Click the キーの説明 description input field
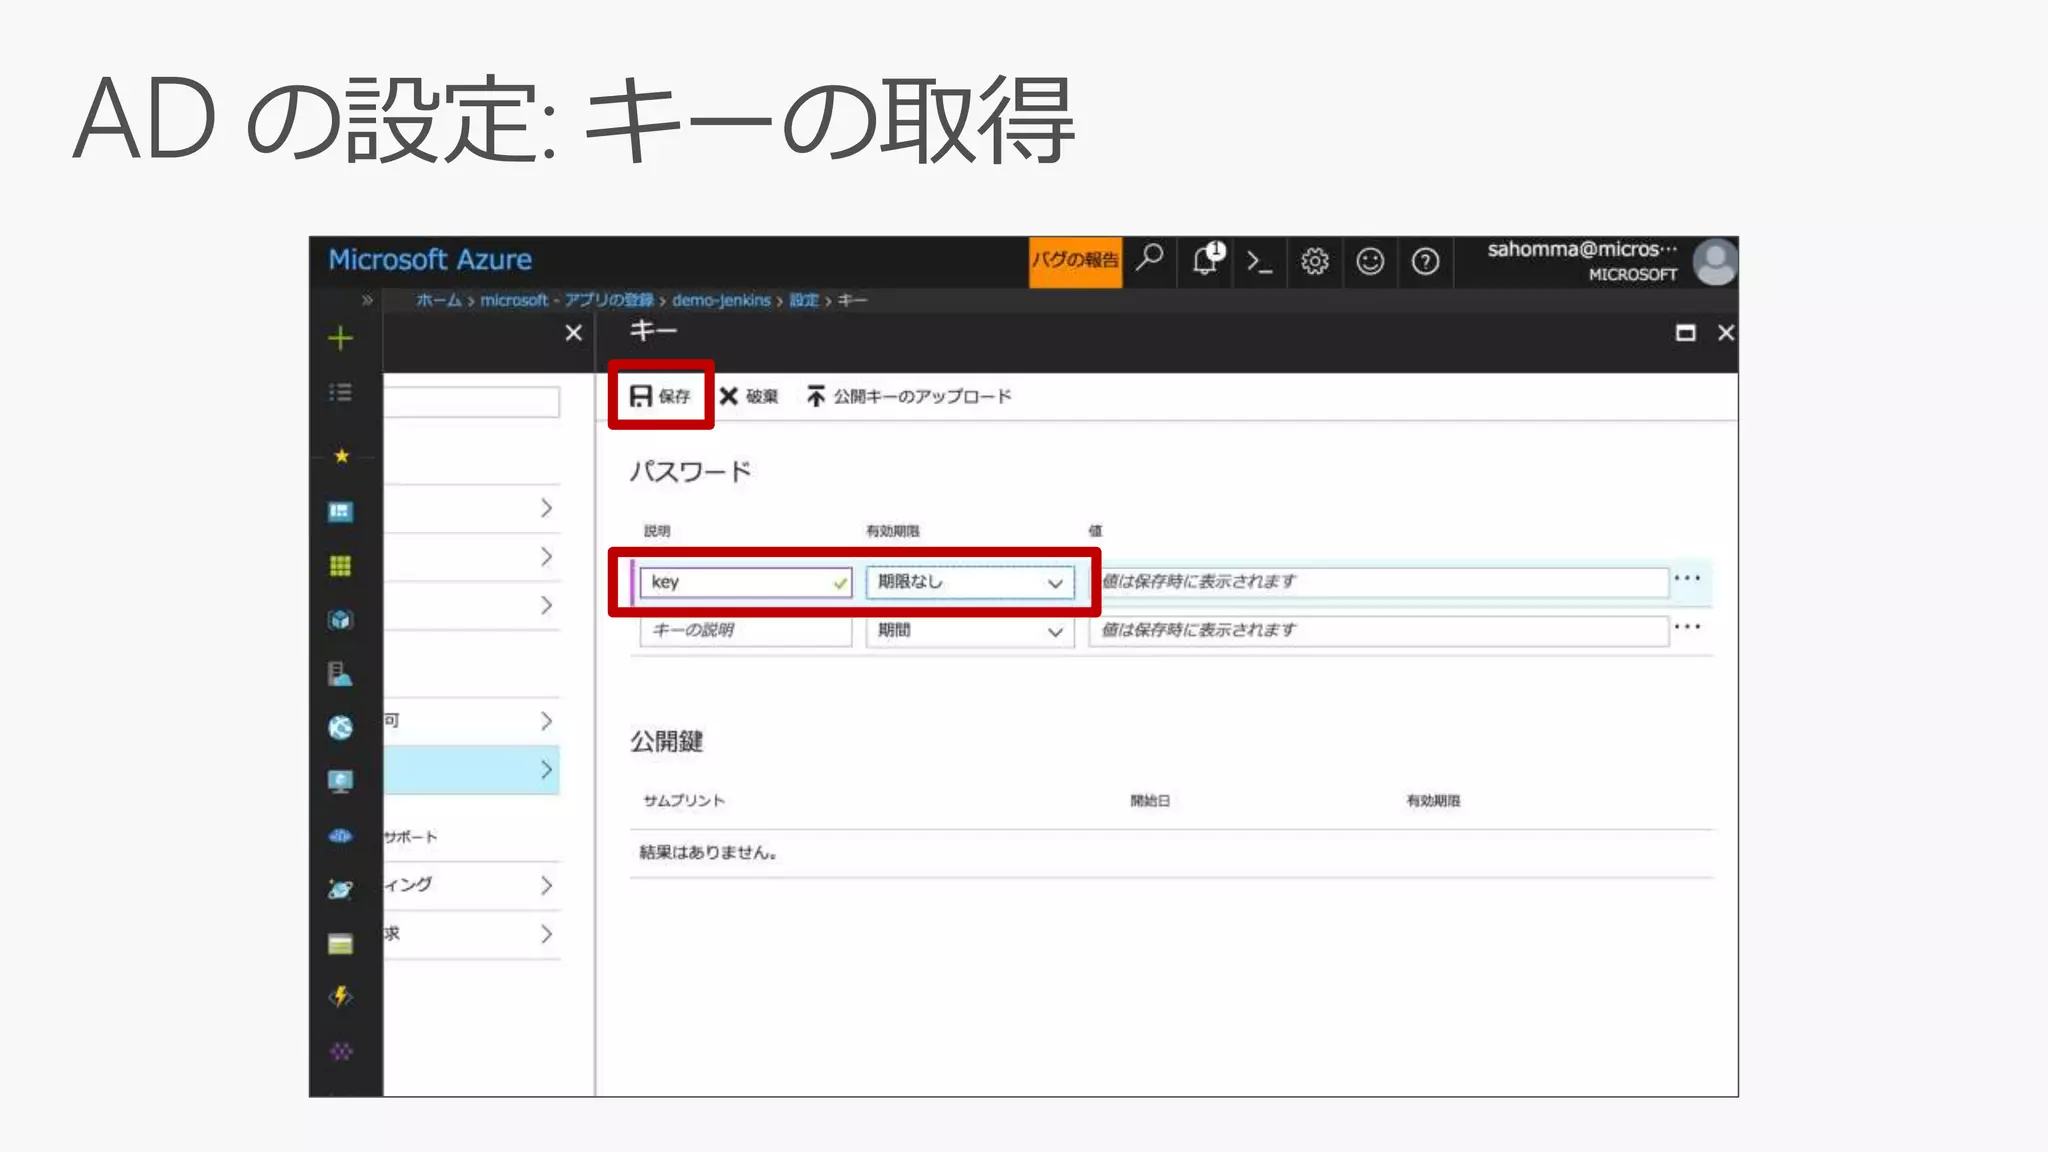This screenshot has width=2048, height=1152. [745, 631]
